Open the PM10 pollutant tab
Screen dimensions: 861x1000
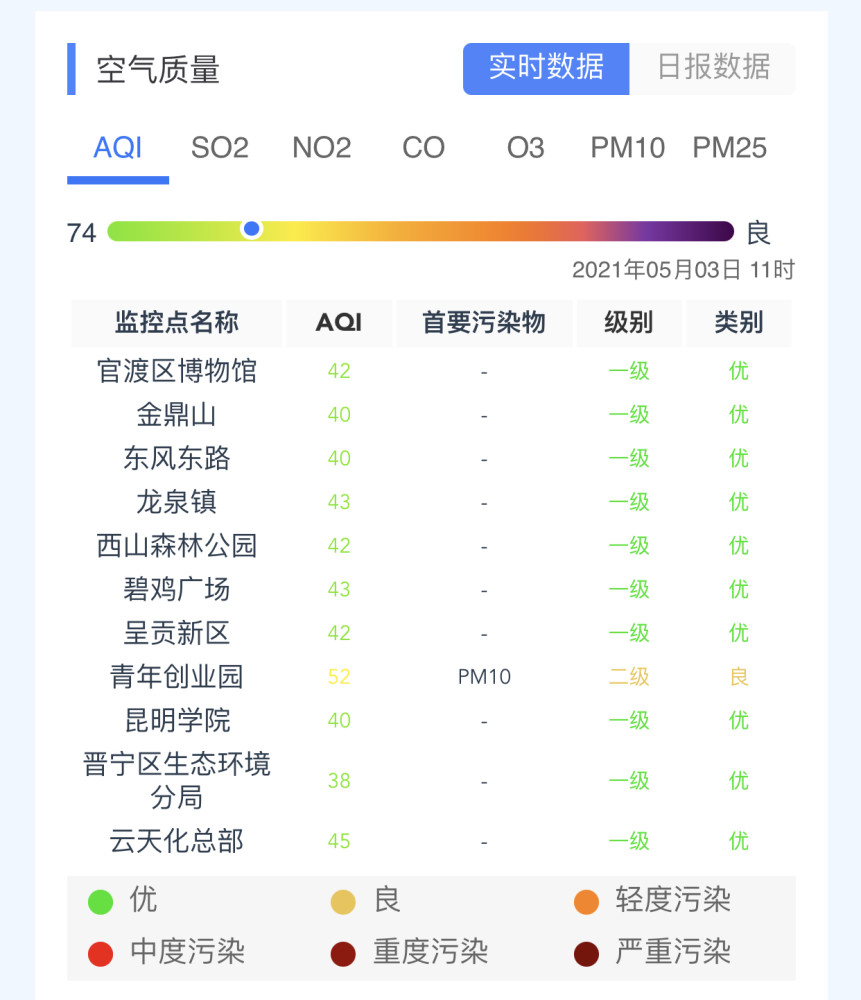tap(628, 148)
